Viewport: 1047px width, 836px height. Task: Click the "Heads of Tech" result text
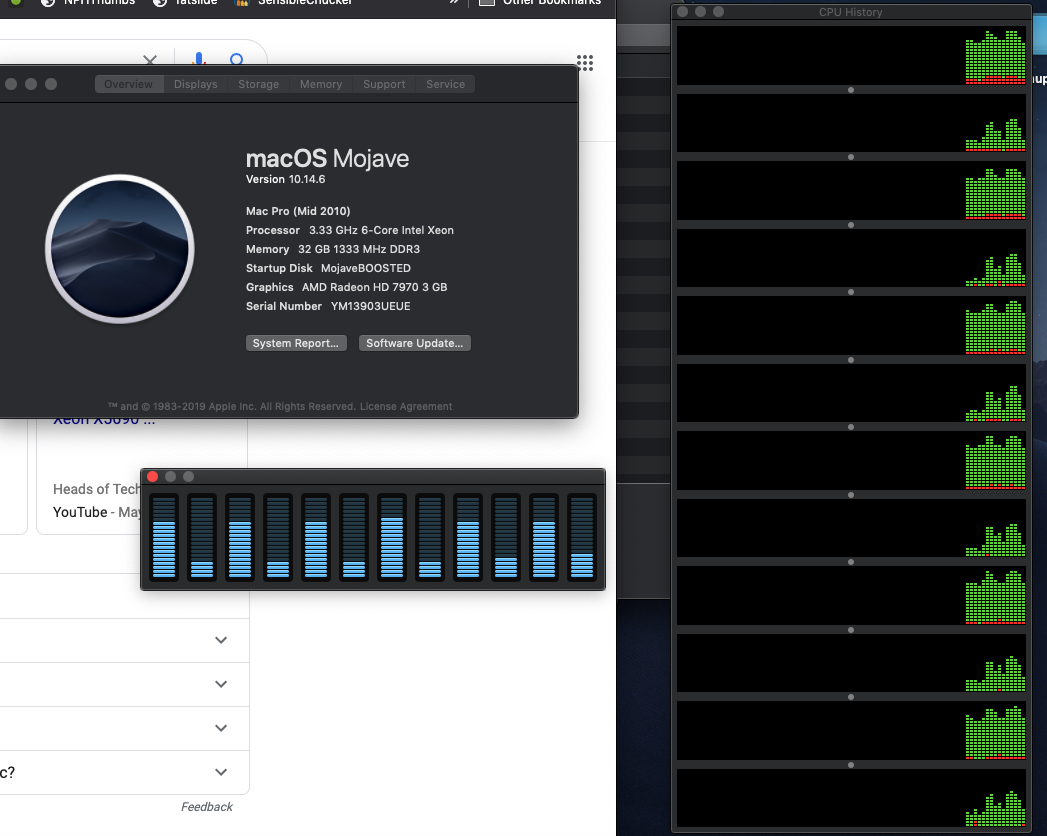(96, 489)
